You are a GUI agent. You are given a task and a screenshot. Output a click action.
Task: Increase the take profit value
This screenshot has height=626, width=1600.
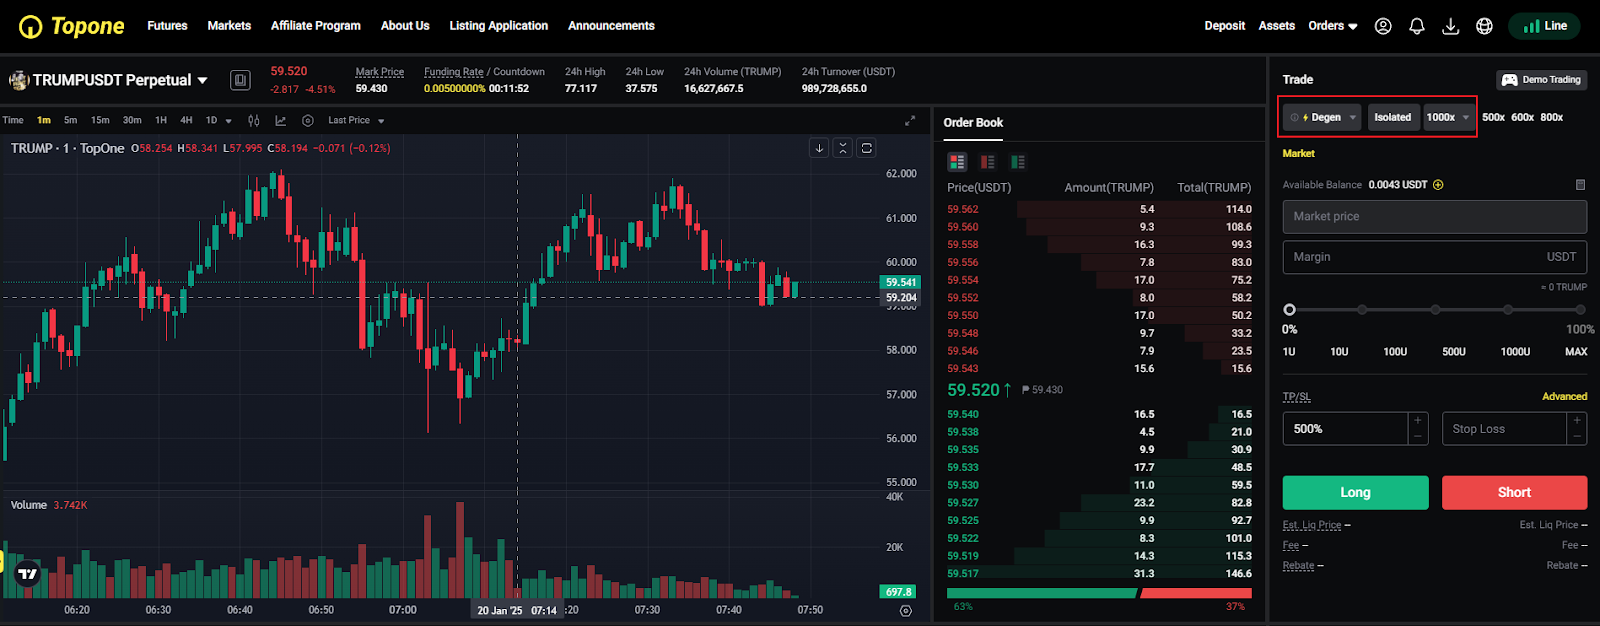point(1417,420)
